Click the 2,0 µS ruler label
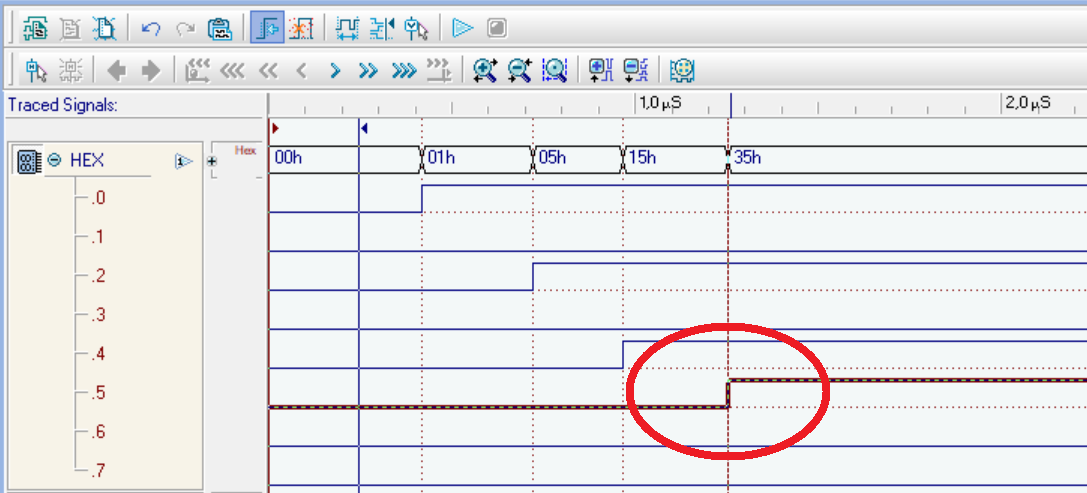The height and width of the screenshot is (493, 1087). [x=1027, y=104]
